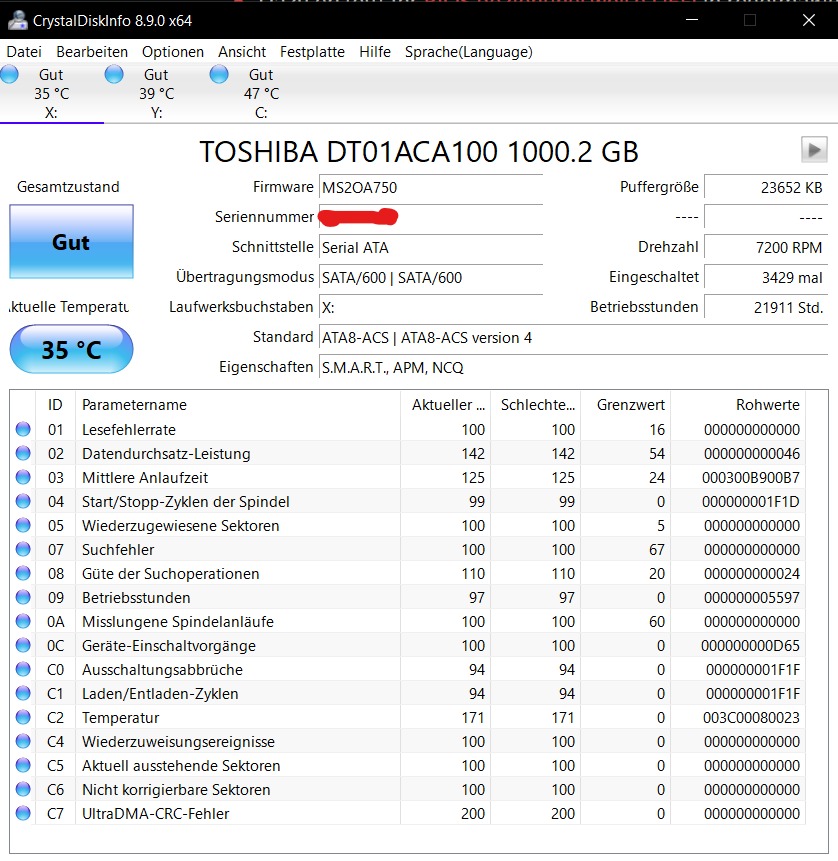Click raw value 000000005597
The width and height of the screenshot is (838, 861).
(752, 597)
